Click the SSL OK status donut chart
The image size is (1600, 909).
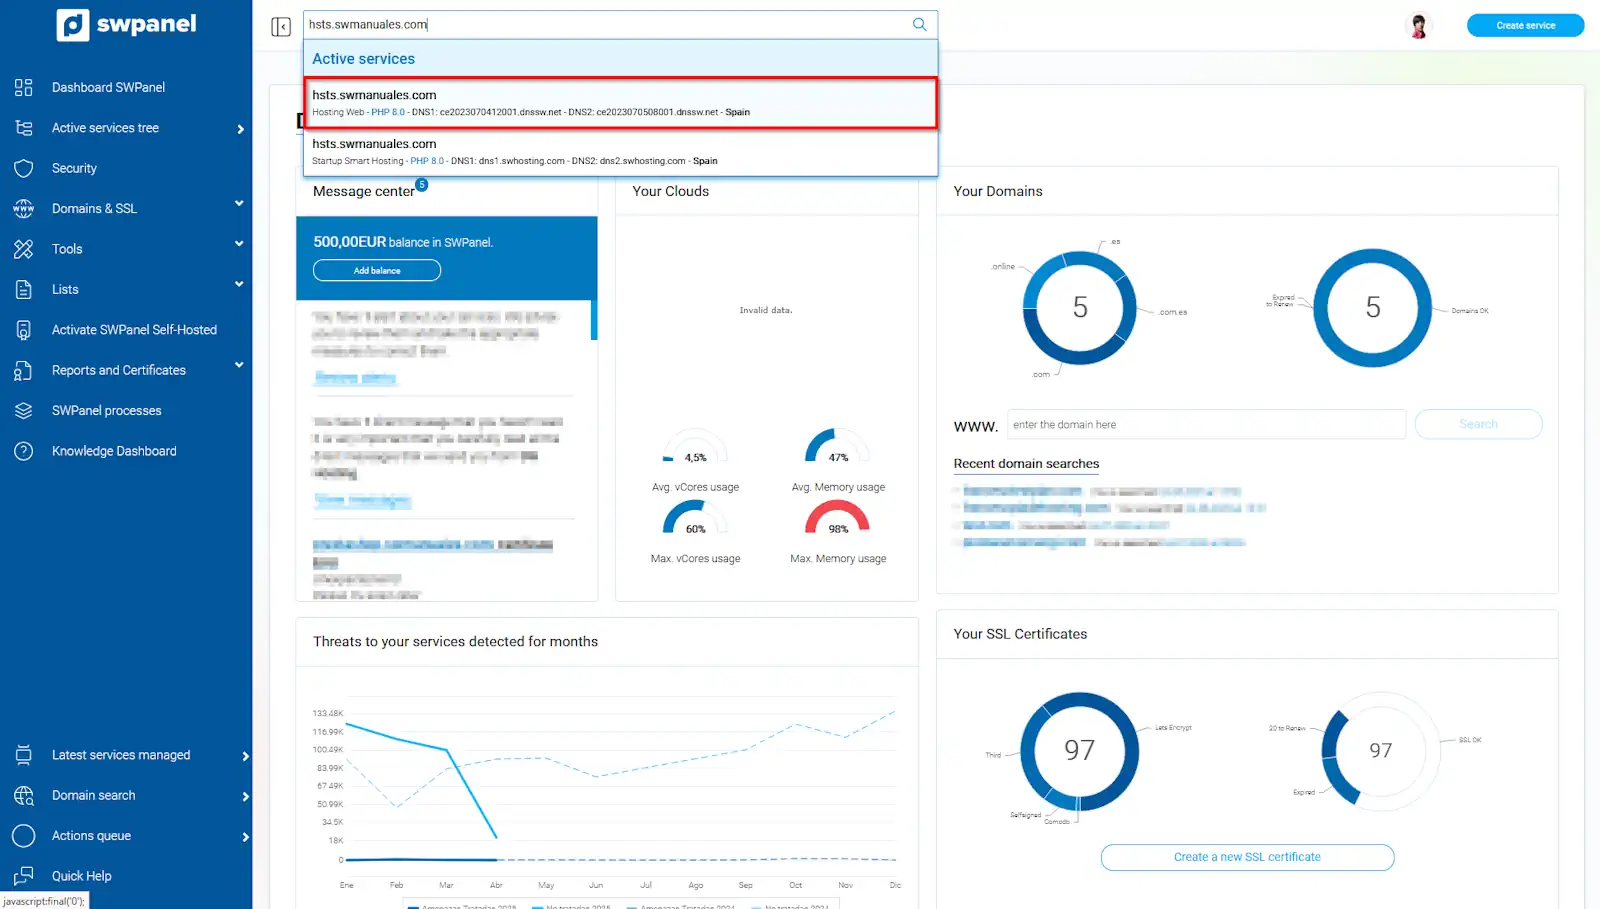pyautogui.click(x=1381, y=750)
